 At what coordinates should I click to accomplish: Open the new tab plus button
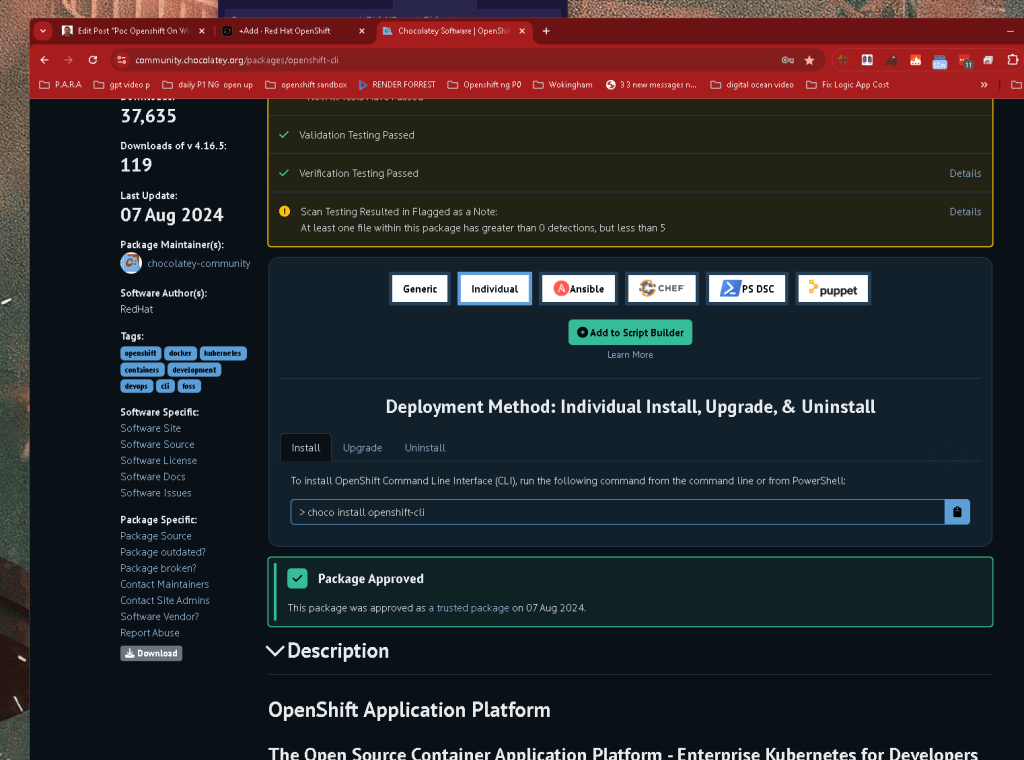(x=546, y=31)
